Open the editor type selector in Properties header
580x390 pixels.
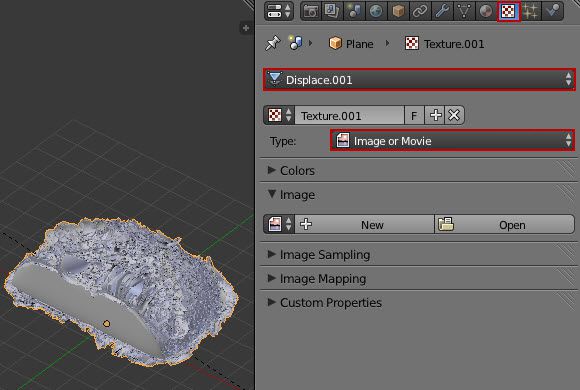click(x=279, y=11)
